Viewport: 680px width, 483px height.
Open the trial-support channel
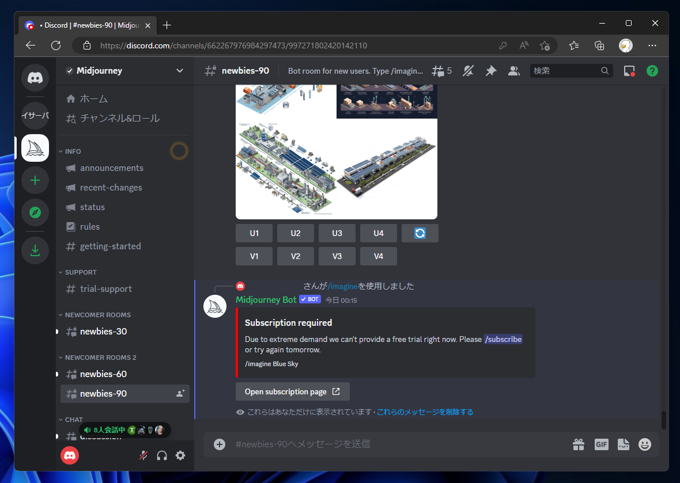125,289
